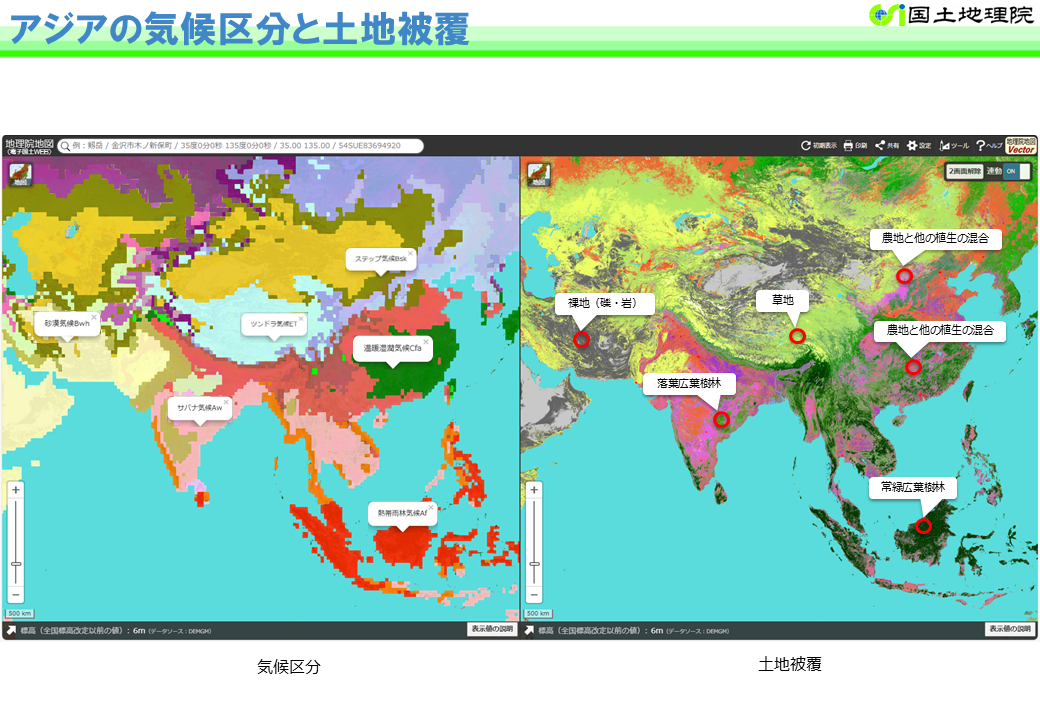The height and width of the screenshot is (720, 1040).
Task: Toggle the 連動 ON switch
Action: (1016, 171)
